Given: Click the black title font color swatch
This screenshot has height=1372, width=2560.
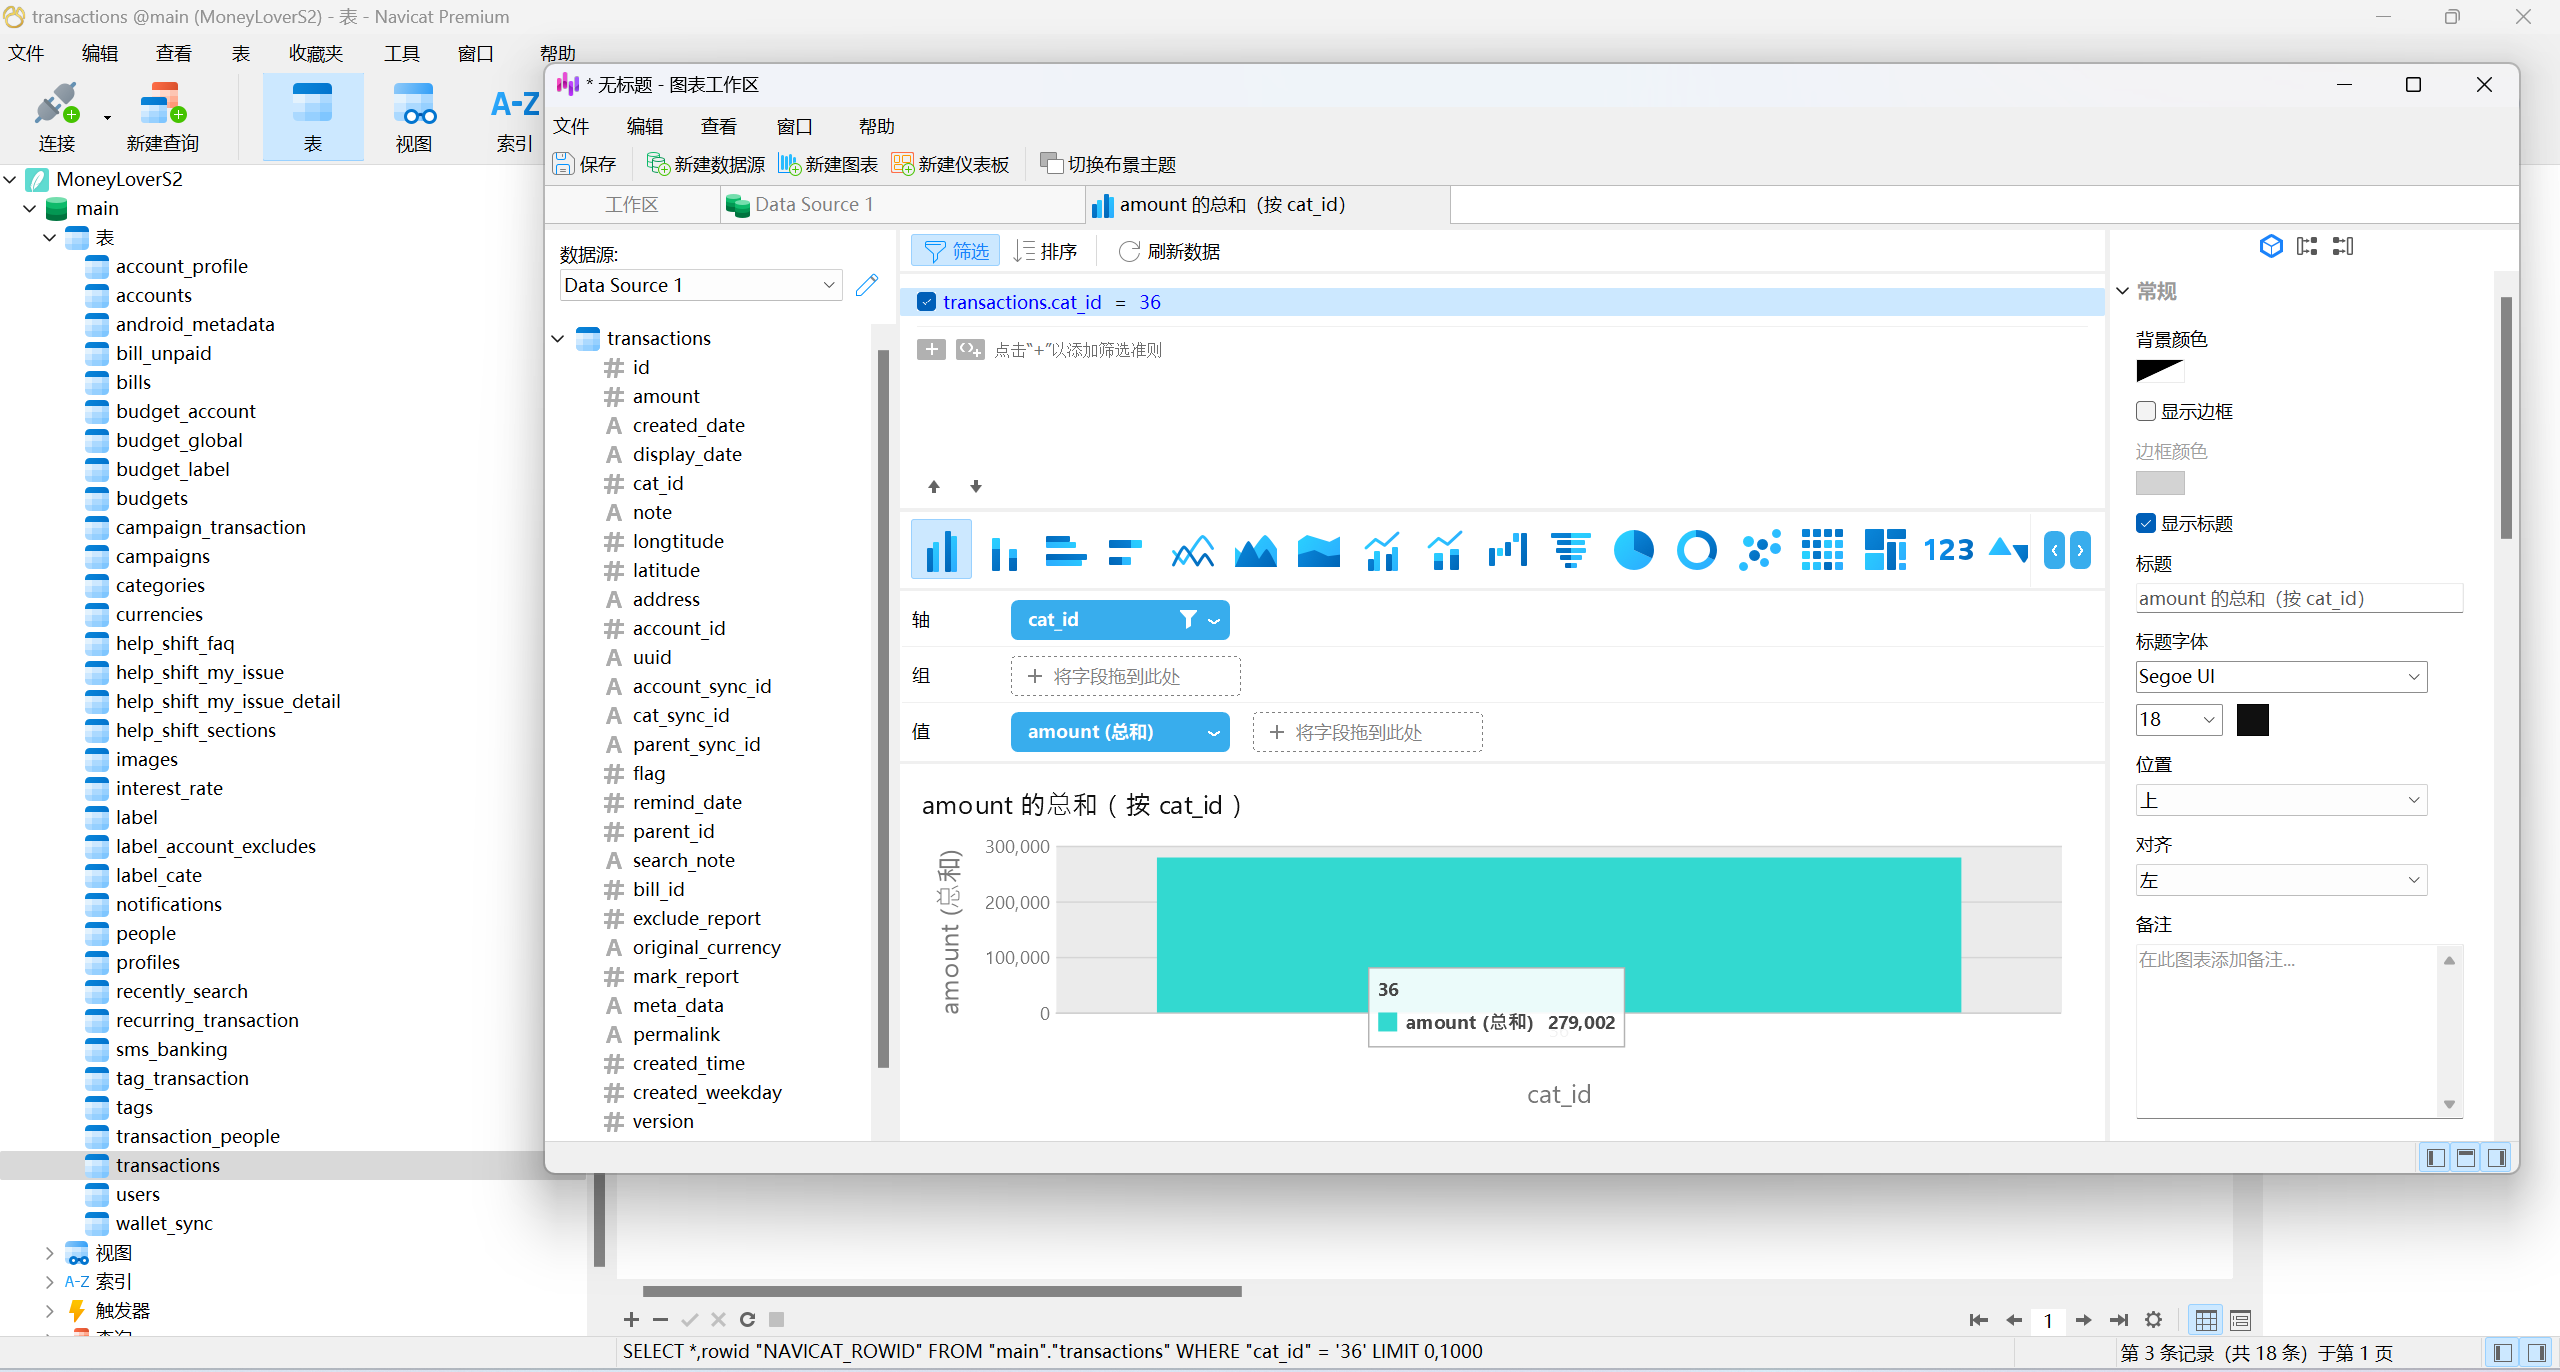Looking at the screenshot, I should 2252,720.
